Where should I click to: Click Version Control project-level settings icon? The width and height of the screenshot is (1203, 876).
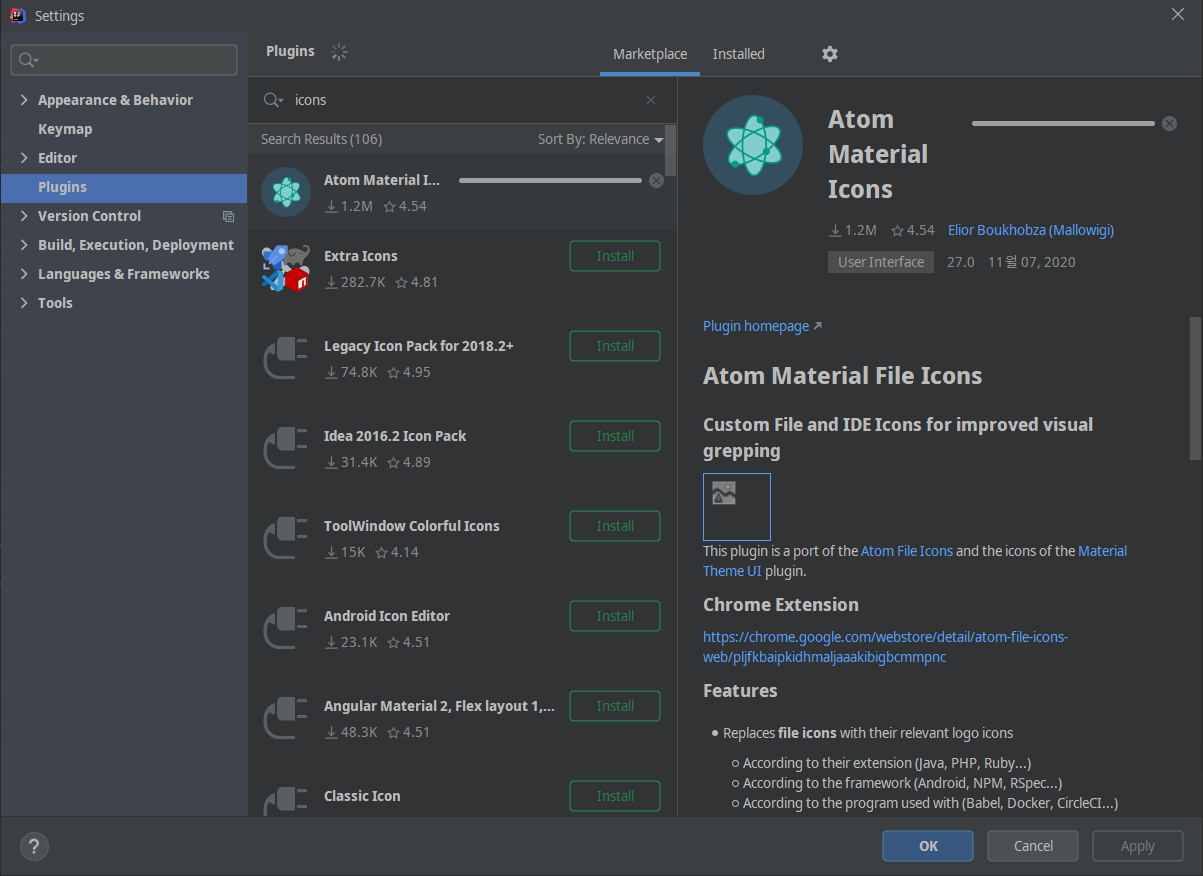(x=228, y=216)
